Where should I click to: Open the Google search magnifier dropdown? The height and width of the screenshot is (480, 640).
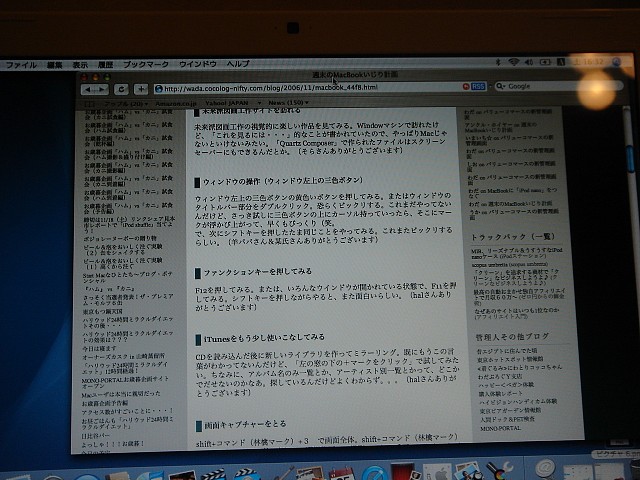coord(499,87)
